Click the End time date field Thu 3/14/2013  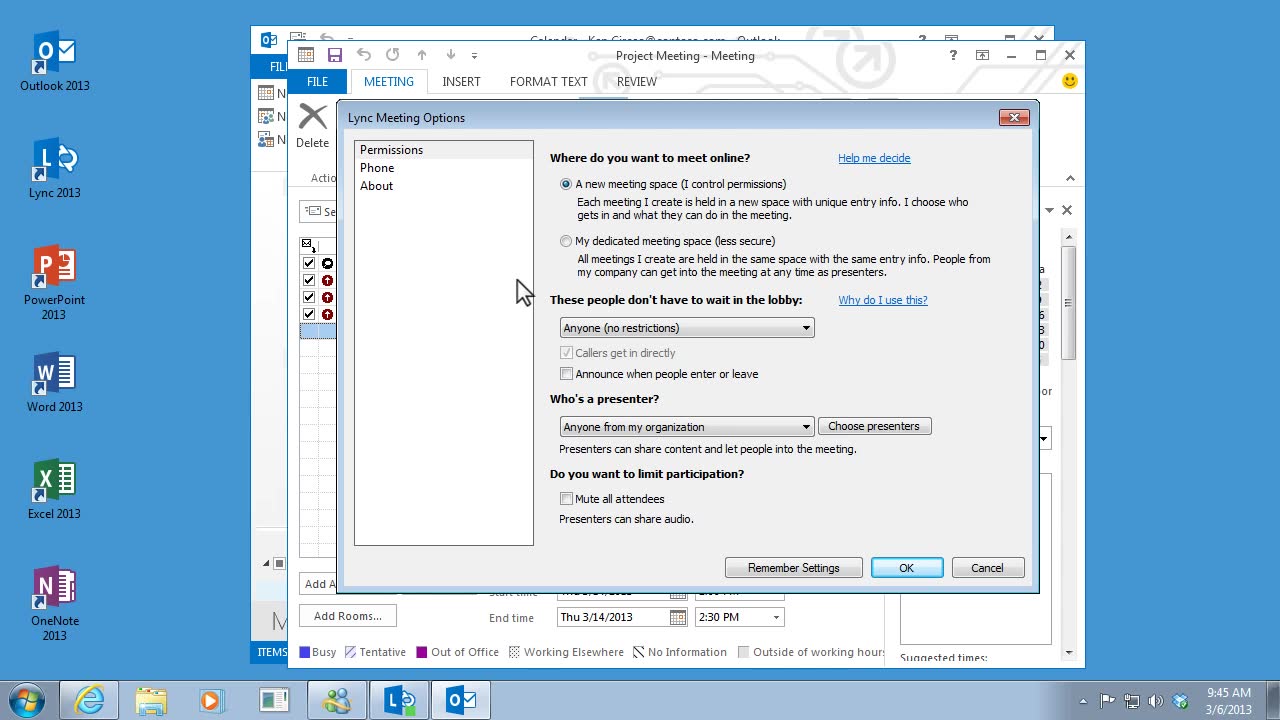coord(613,617)
